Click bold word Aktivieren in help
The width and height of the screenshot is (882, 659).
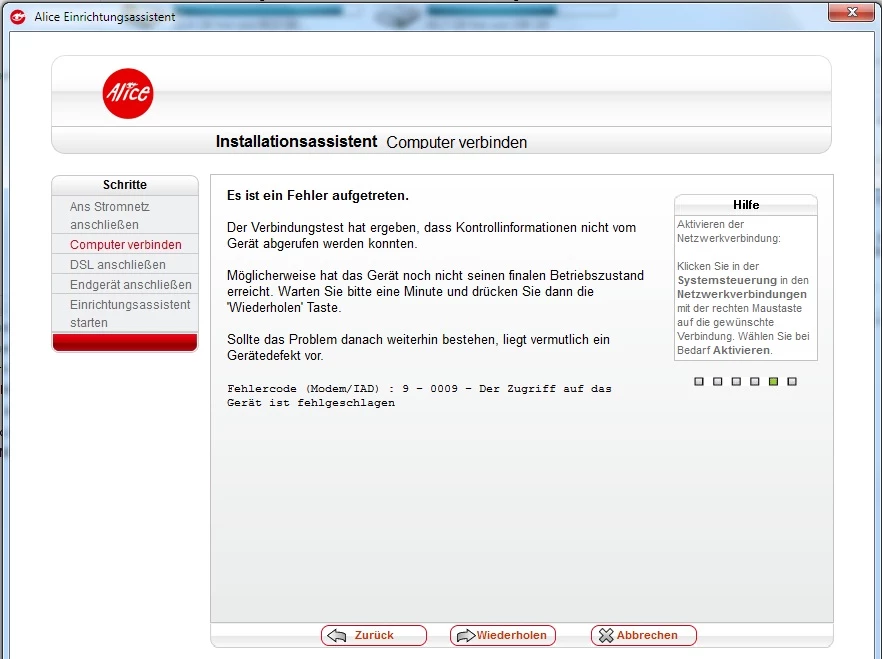[x=741, y=350]
